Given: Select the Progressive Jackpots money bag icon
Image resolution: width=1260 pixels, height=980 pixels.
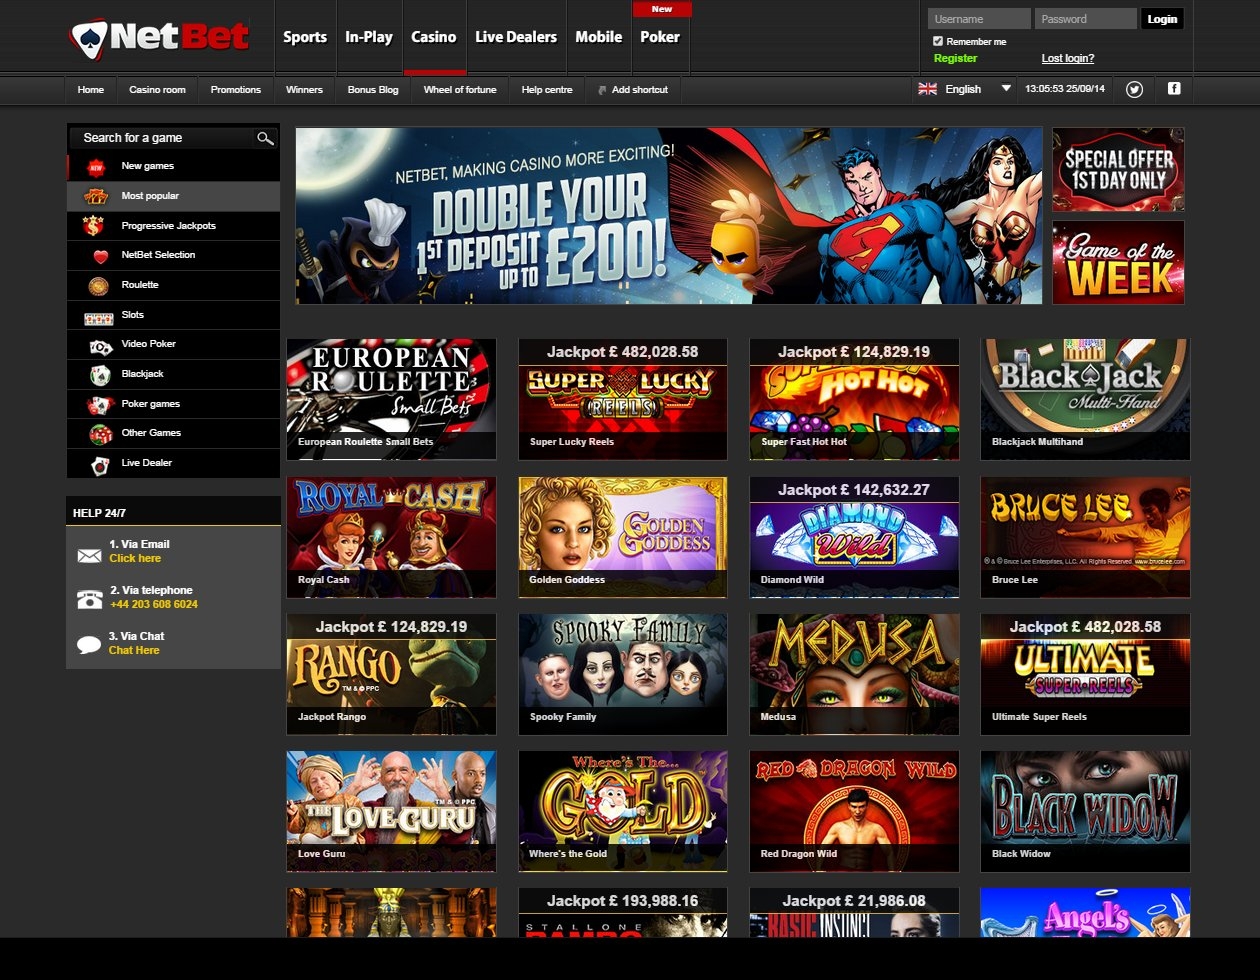Looking at the screenshot, I should tap(95, 226).
